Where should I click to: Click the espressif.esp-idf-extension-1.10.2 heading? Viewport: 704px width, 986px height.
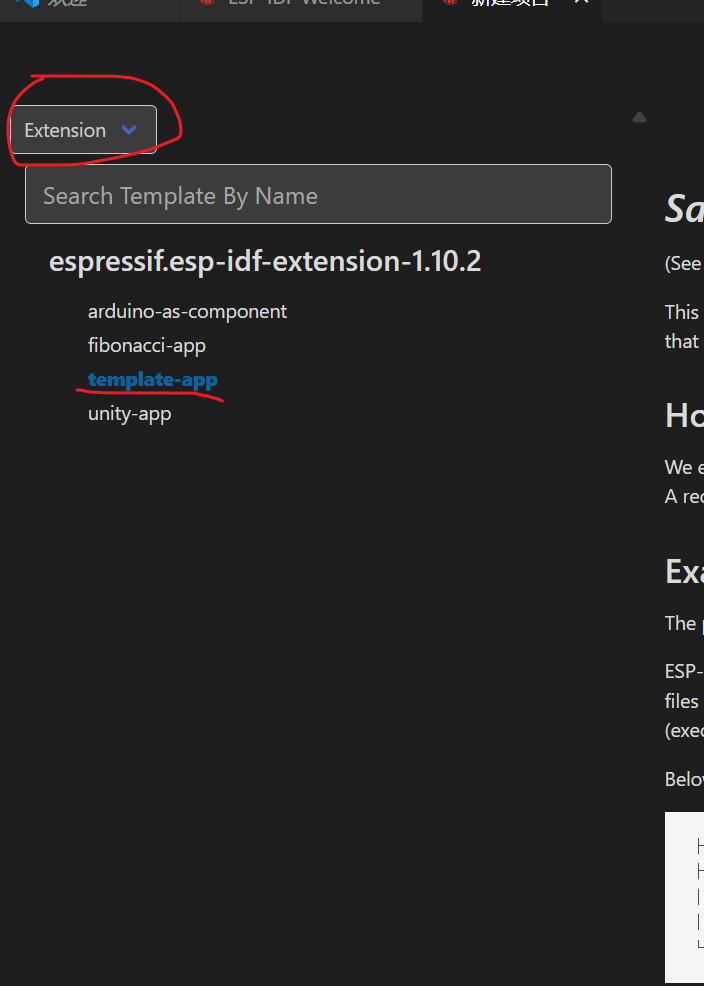coord(265,261)
